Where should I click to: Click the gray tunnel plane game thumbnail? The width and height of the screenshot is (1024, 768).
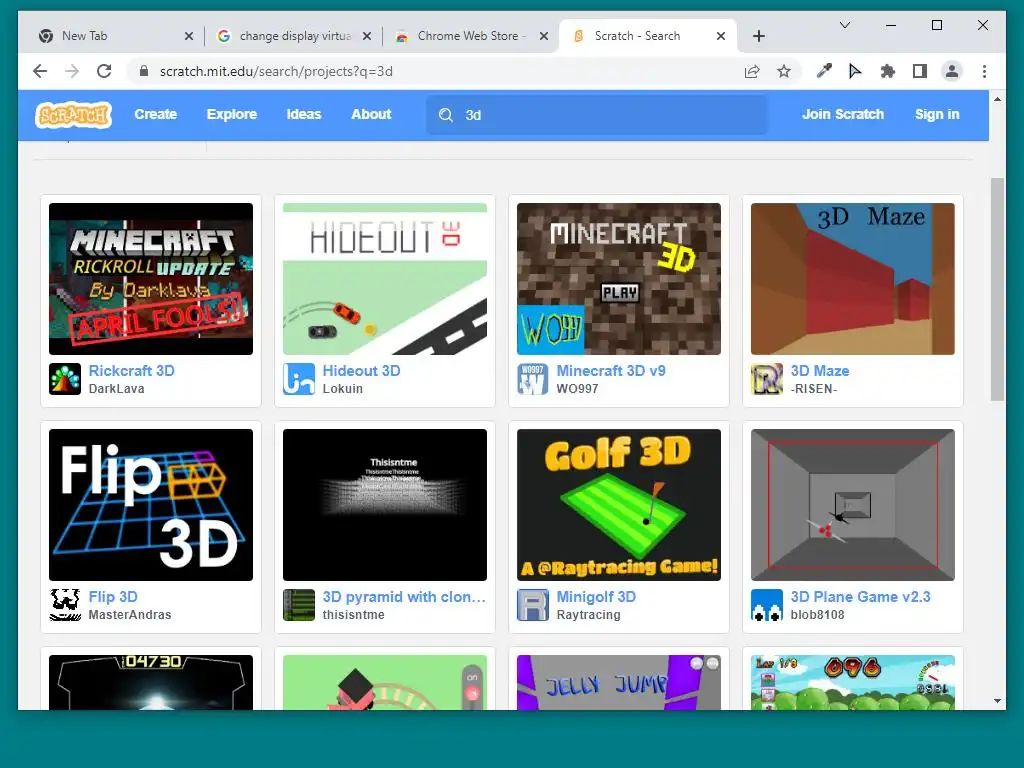852,505
